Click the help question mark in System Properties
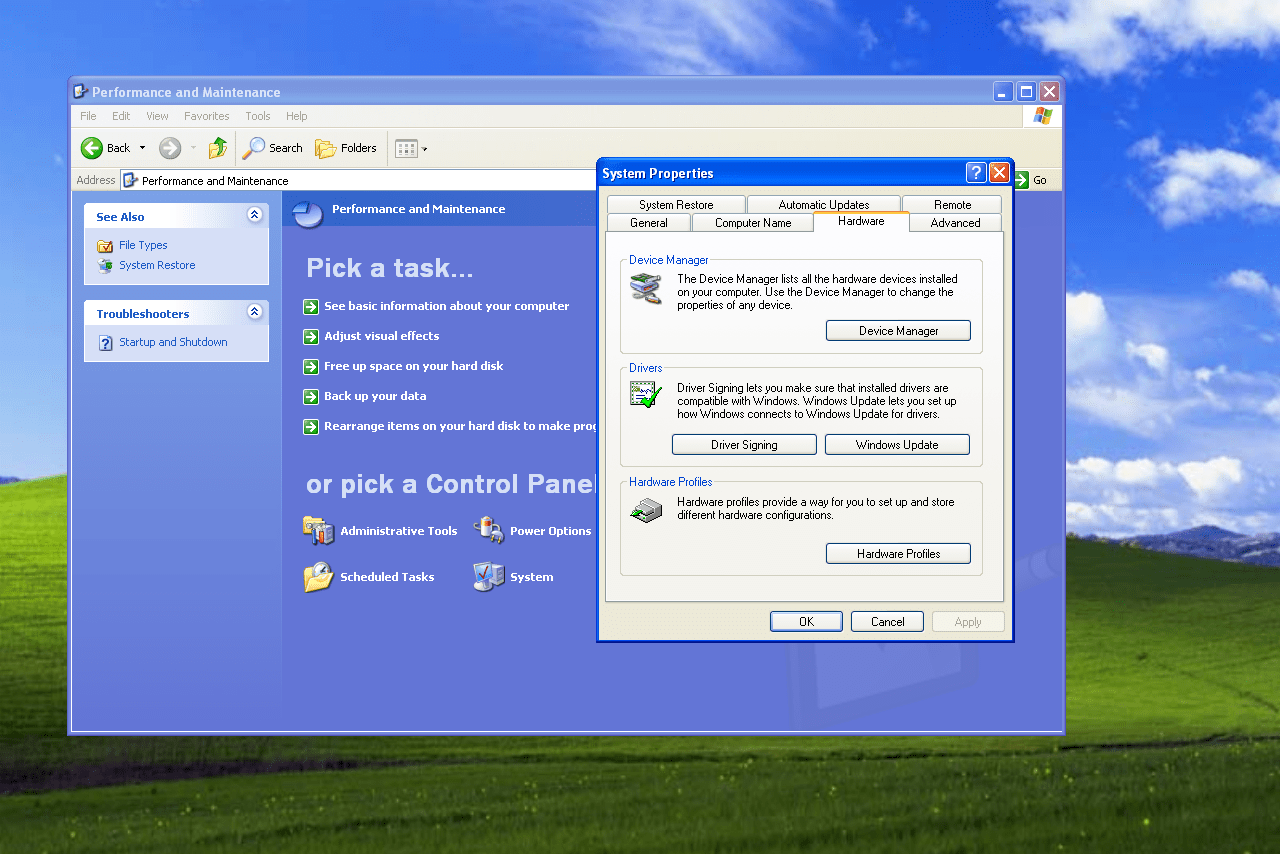Screen dimensions: 1280x854 [976, 173]
